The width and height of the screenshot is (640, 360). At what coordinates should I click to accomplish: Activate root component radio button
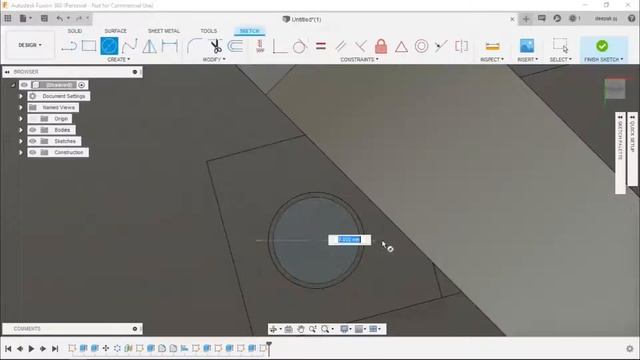coord(82,85)
